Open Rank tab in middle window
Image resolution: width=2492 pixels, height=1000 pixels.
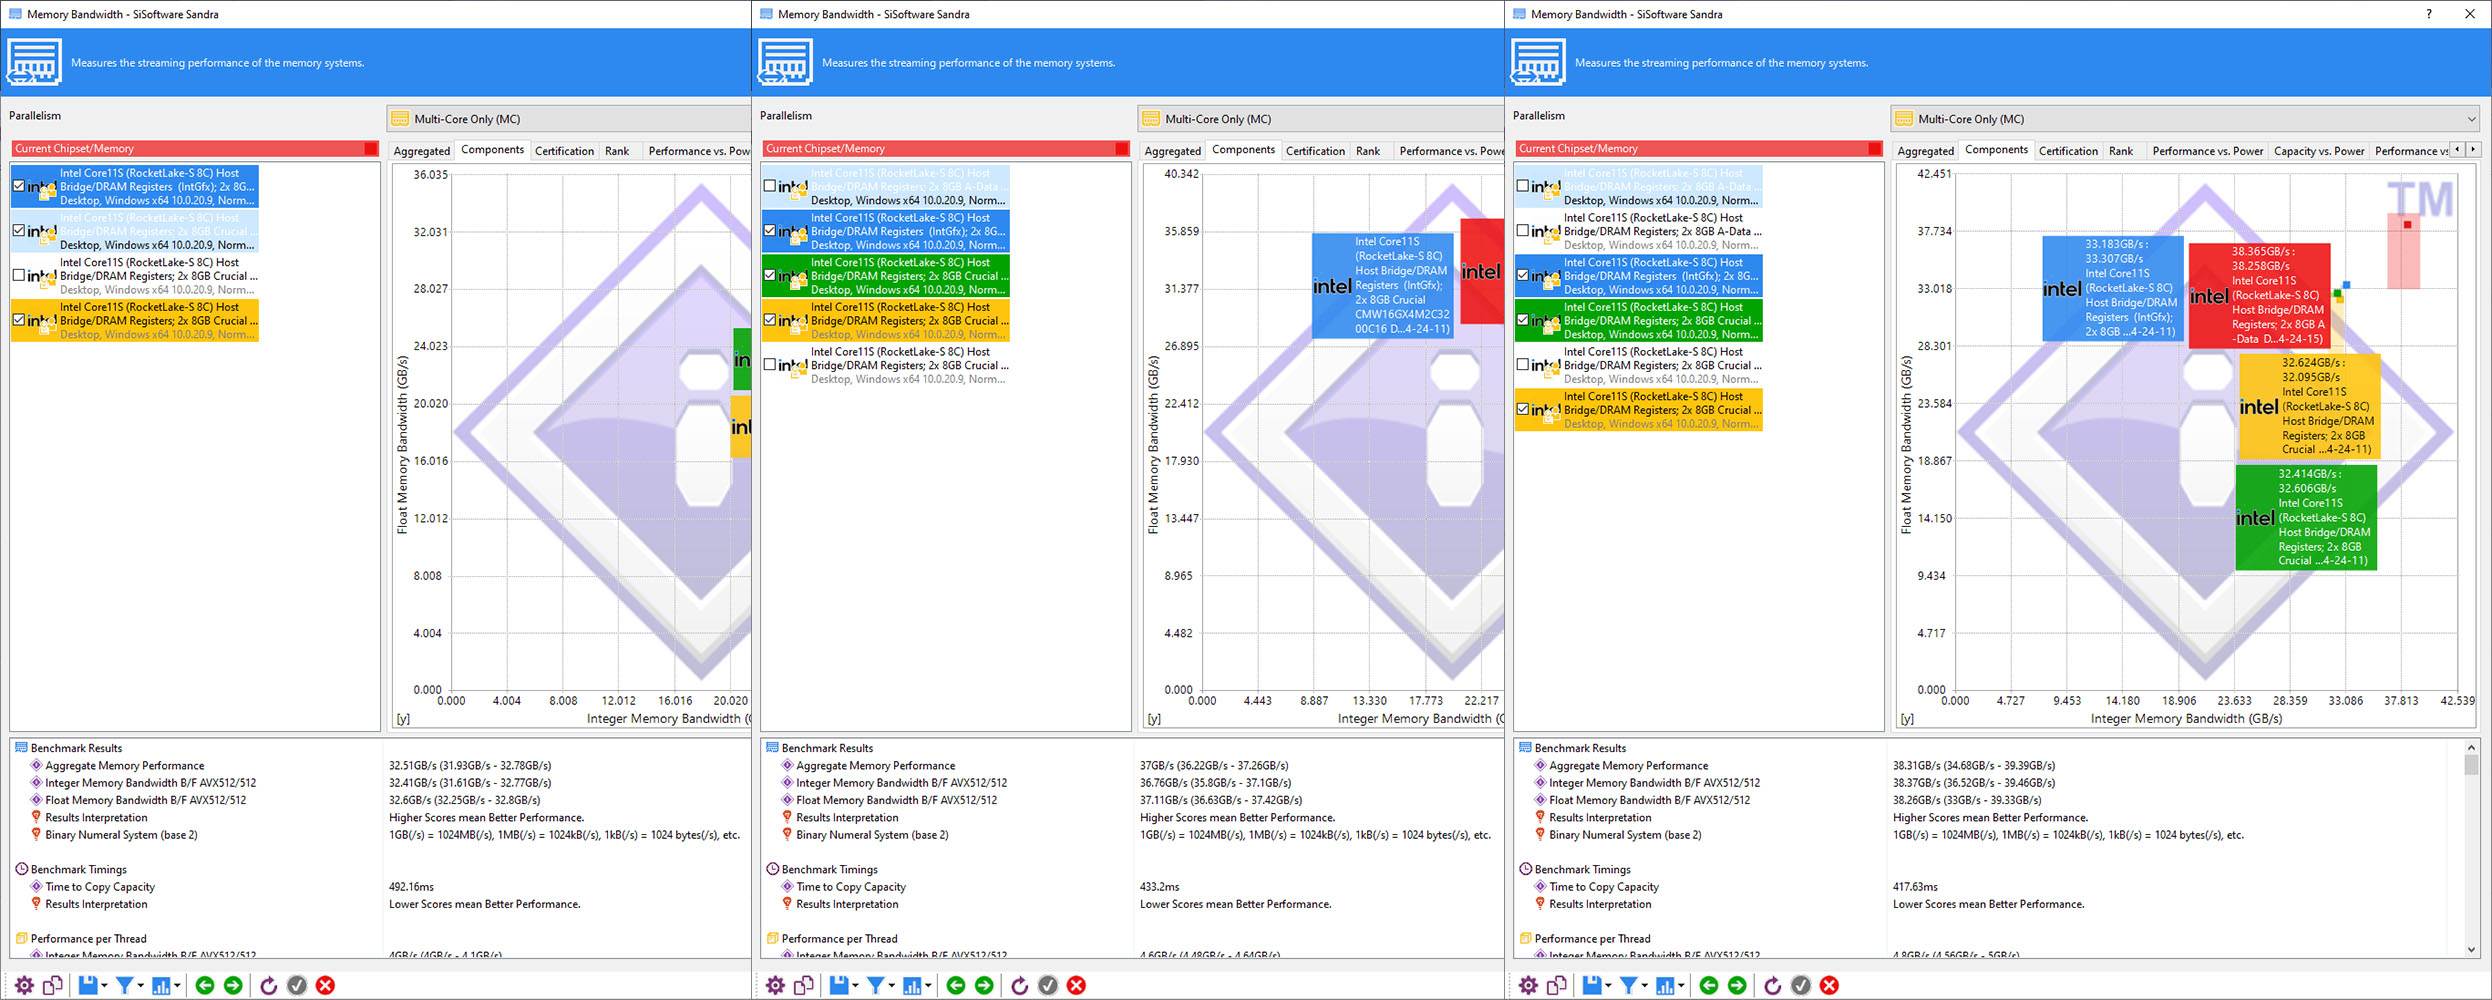point(1368,151)
